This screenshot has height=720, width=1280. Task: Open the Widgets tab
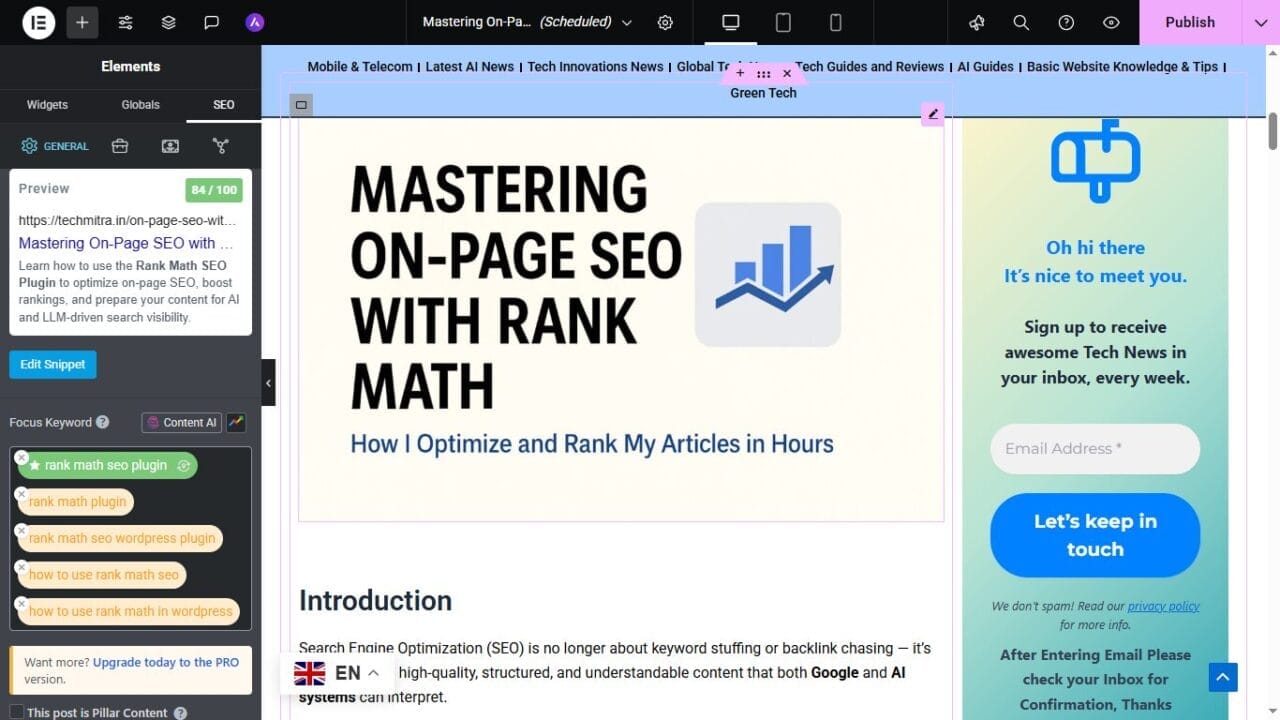(47, 104)
